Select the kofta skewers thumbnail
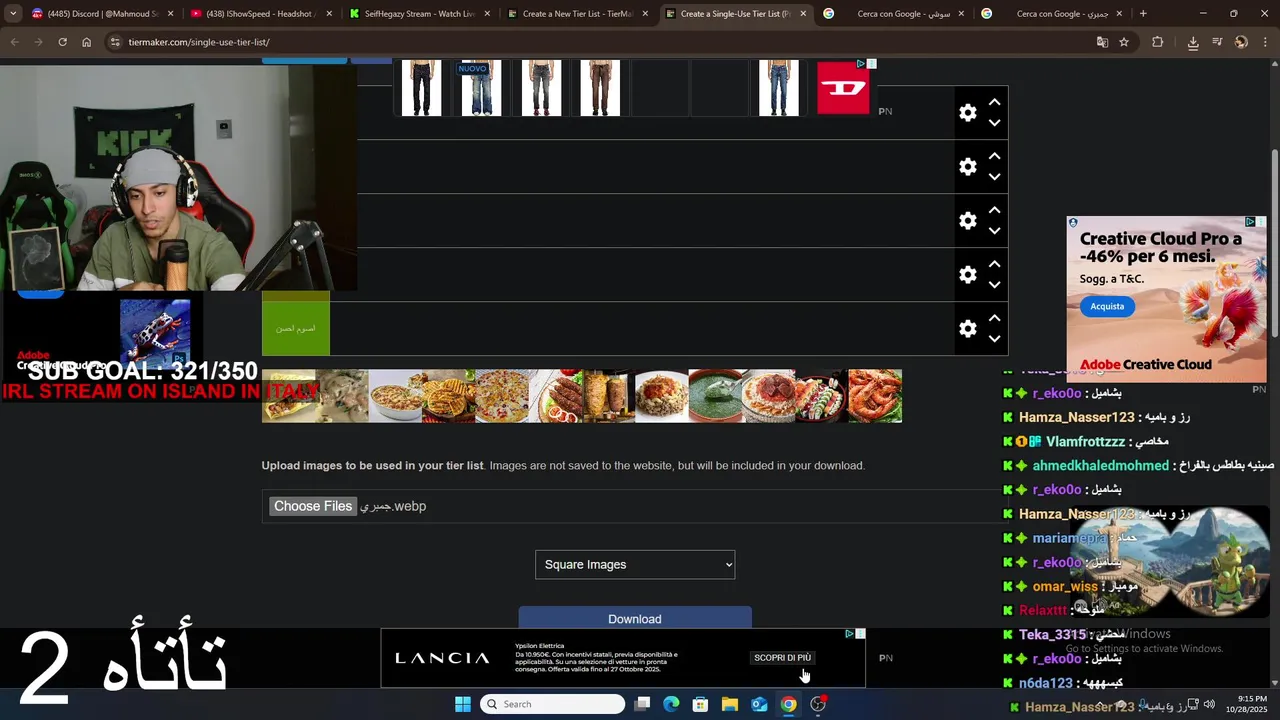Screen dimensions: 1280x720 point(555,396)
